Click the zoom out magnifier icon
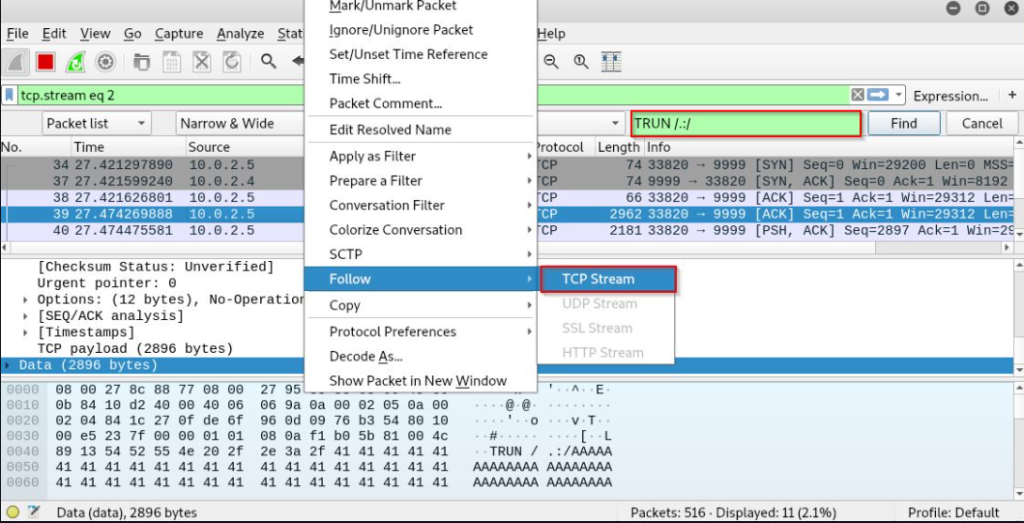The width and height of the screenshot is (1024, 523). (x=551, y=62)
